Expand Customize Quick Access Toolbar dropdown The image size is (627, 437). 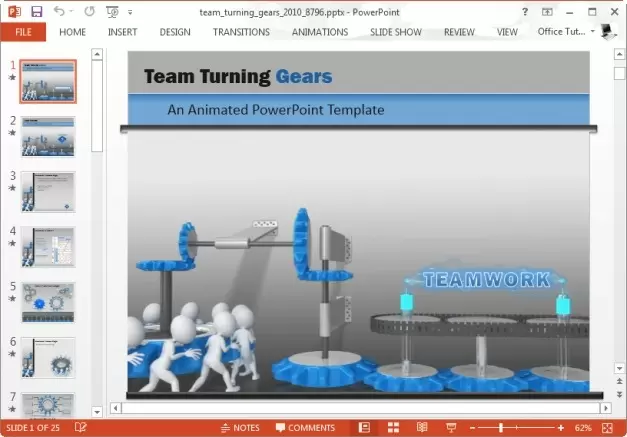(x=130, y=12)
